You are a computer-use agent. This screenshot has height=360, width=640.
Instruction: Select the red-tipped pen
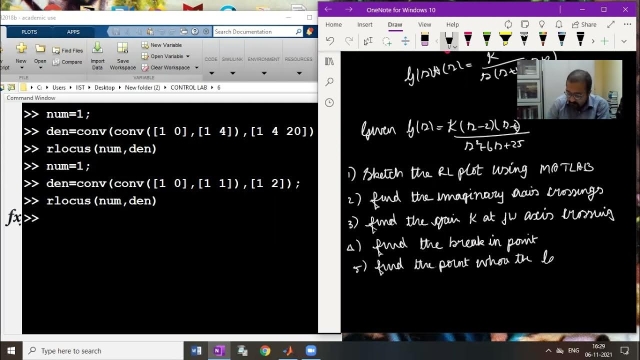pyautogui.click(x=468, y=39)
